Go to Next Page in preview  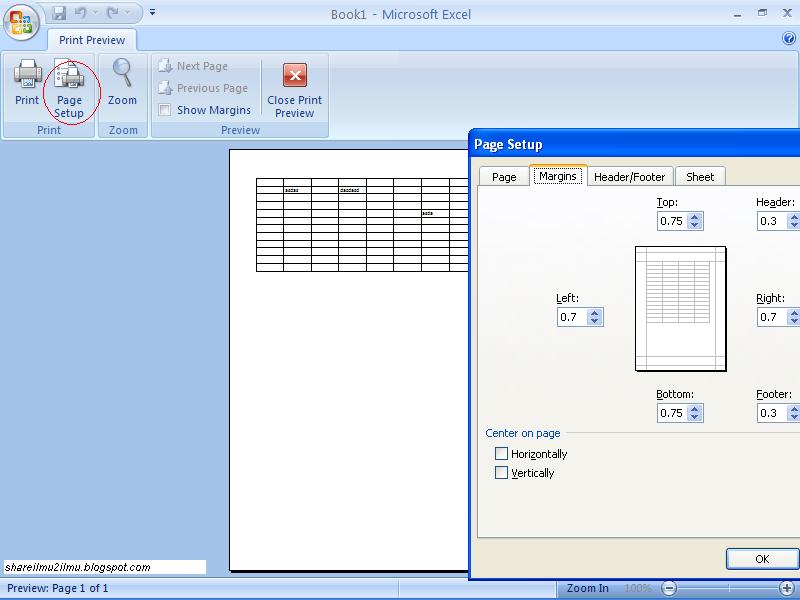point(194,66)
